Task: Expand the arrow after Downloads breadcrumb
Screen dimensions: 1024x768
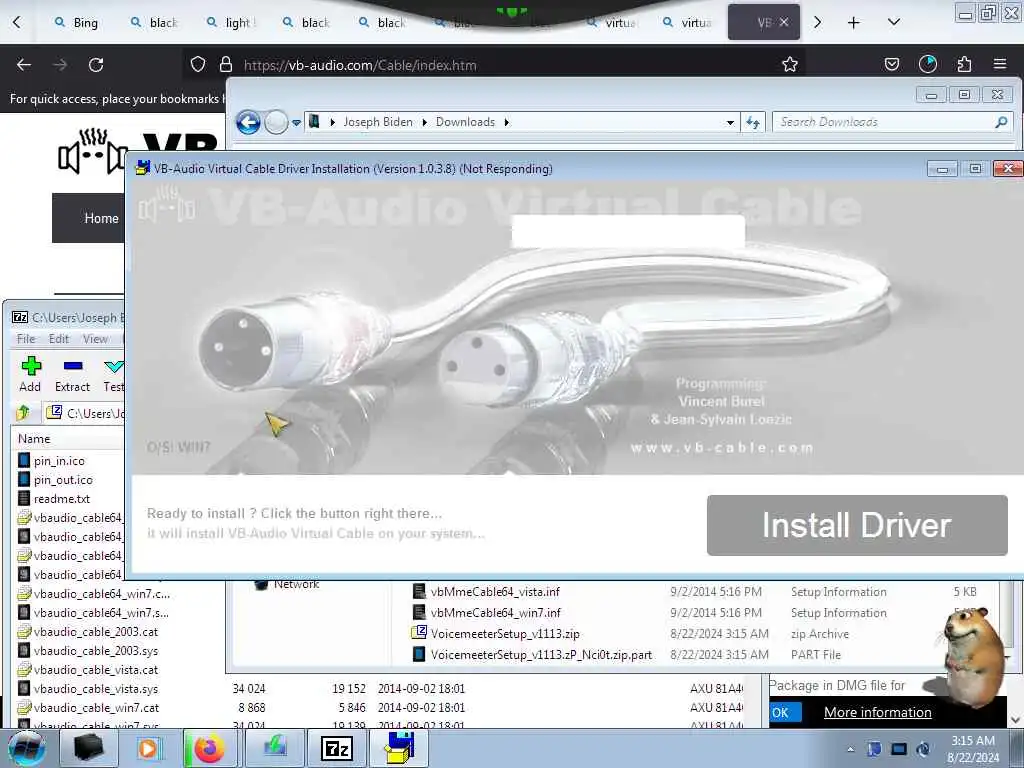Action: click(x=506, y=122)
